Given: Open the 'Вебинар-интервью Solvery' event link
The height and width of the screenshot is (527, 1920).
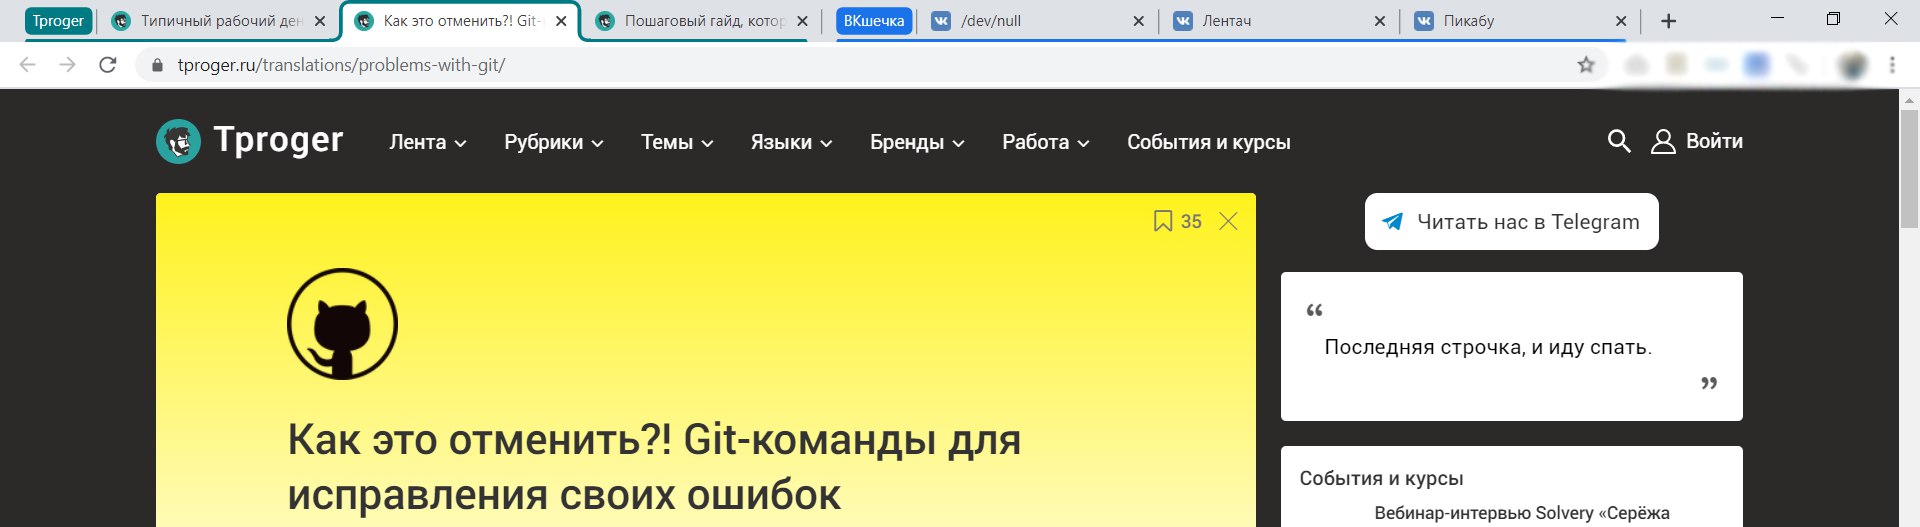Looking at the screenshot, I should [1522, 513].
